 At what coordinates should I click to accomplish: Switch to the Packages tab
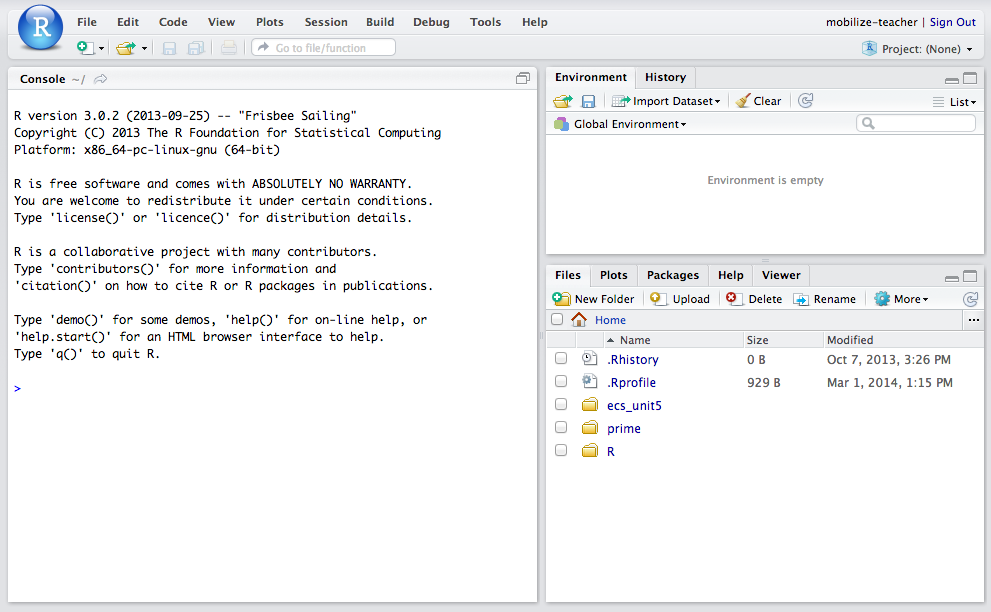click(672, 275)
